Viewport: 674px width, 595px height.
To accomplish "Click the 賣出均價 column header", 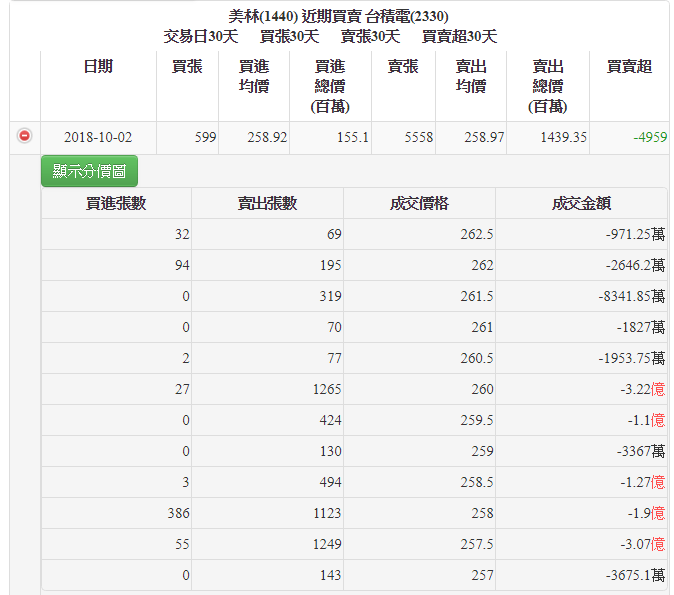I will click(x=471, y=76).
